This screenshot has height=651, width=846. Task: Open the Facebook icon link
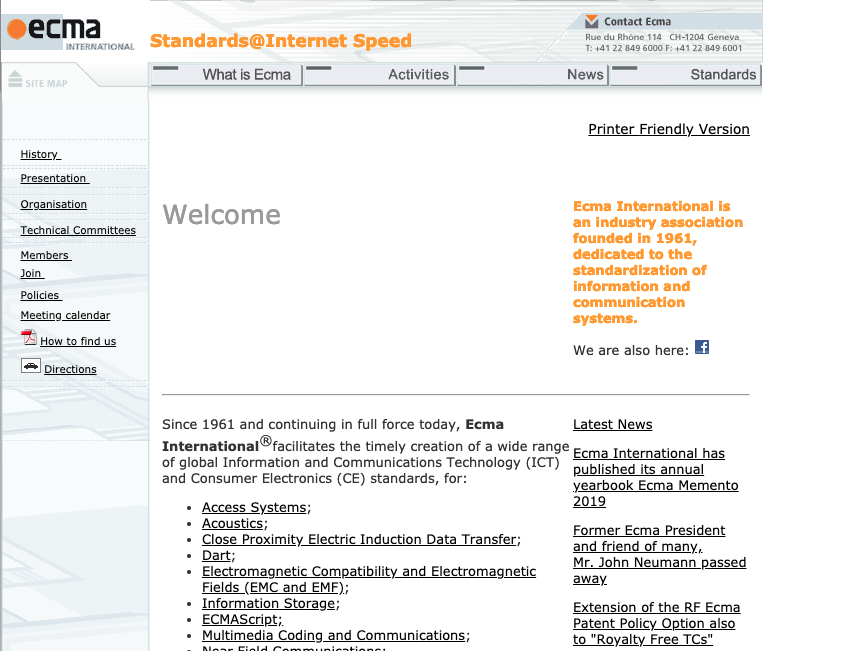[702, 347]
